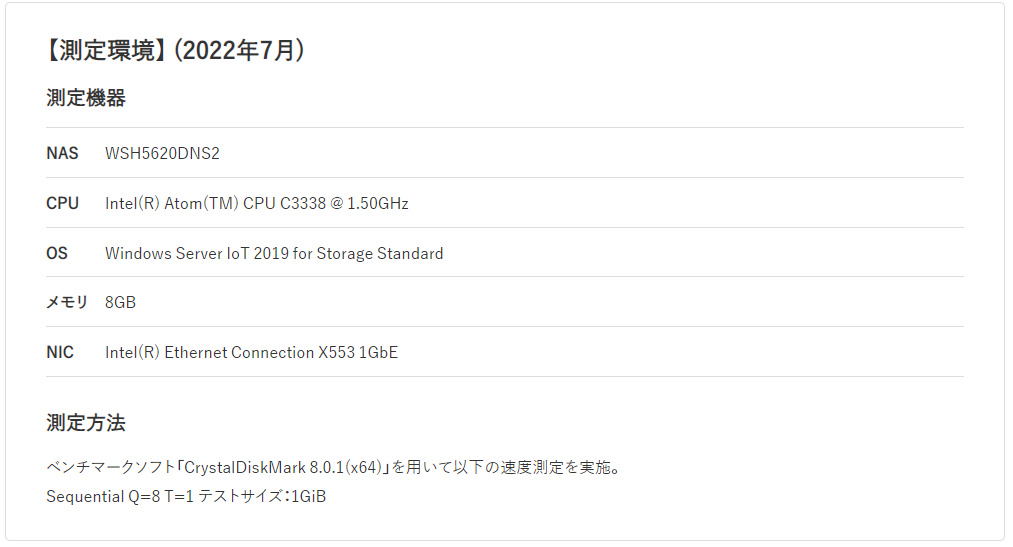
Task: Click the CPU row label
Action: [62, 203]
